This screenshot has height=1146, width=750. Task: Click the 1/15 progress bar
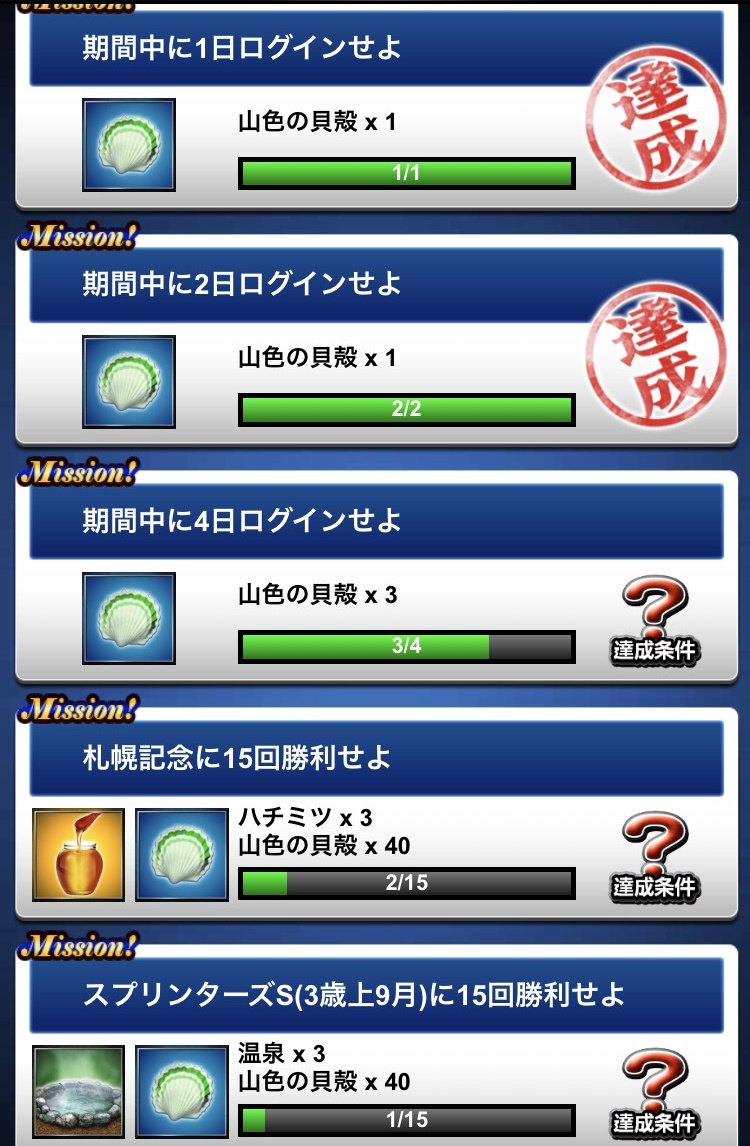[x=406, y=1120]
